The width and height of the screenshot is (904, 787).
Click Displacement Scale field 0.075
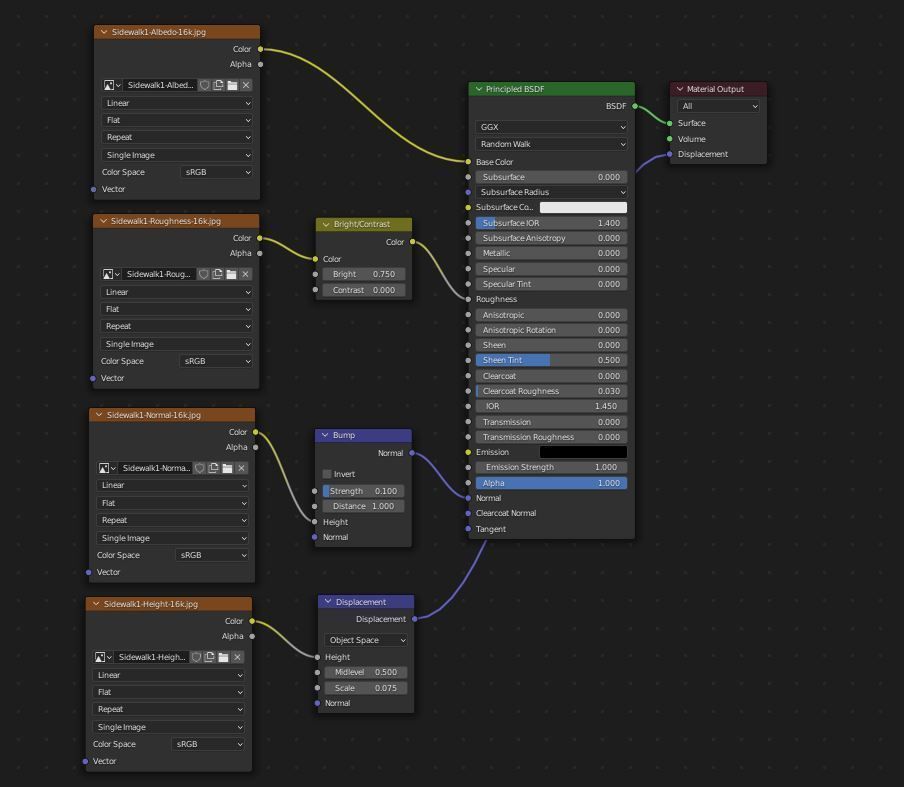click(366, 688)
